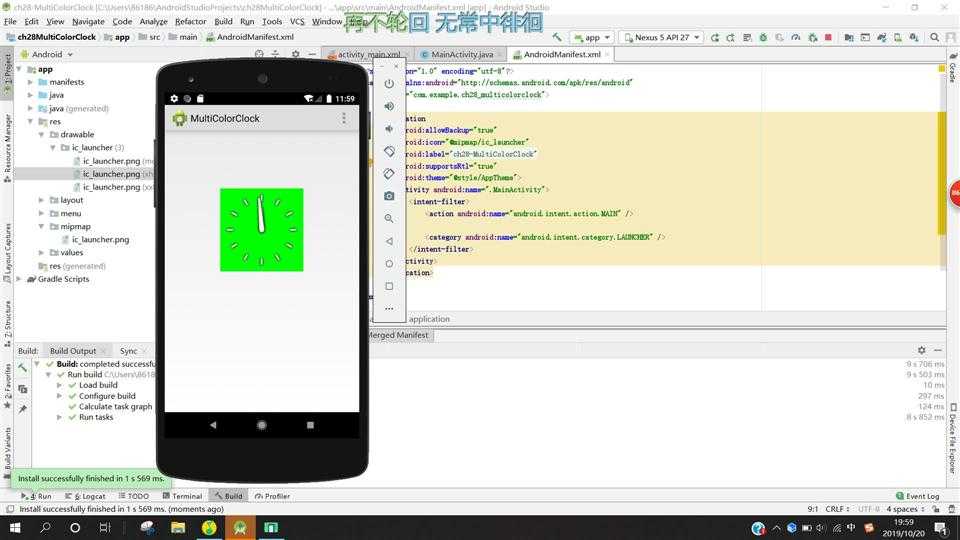960x540 pixels.
Task: Take emulator screenshot with camera icon
Action: [389, 196]
